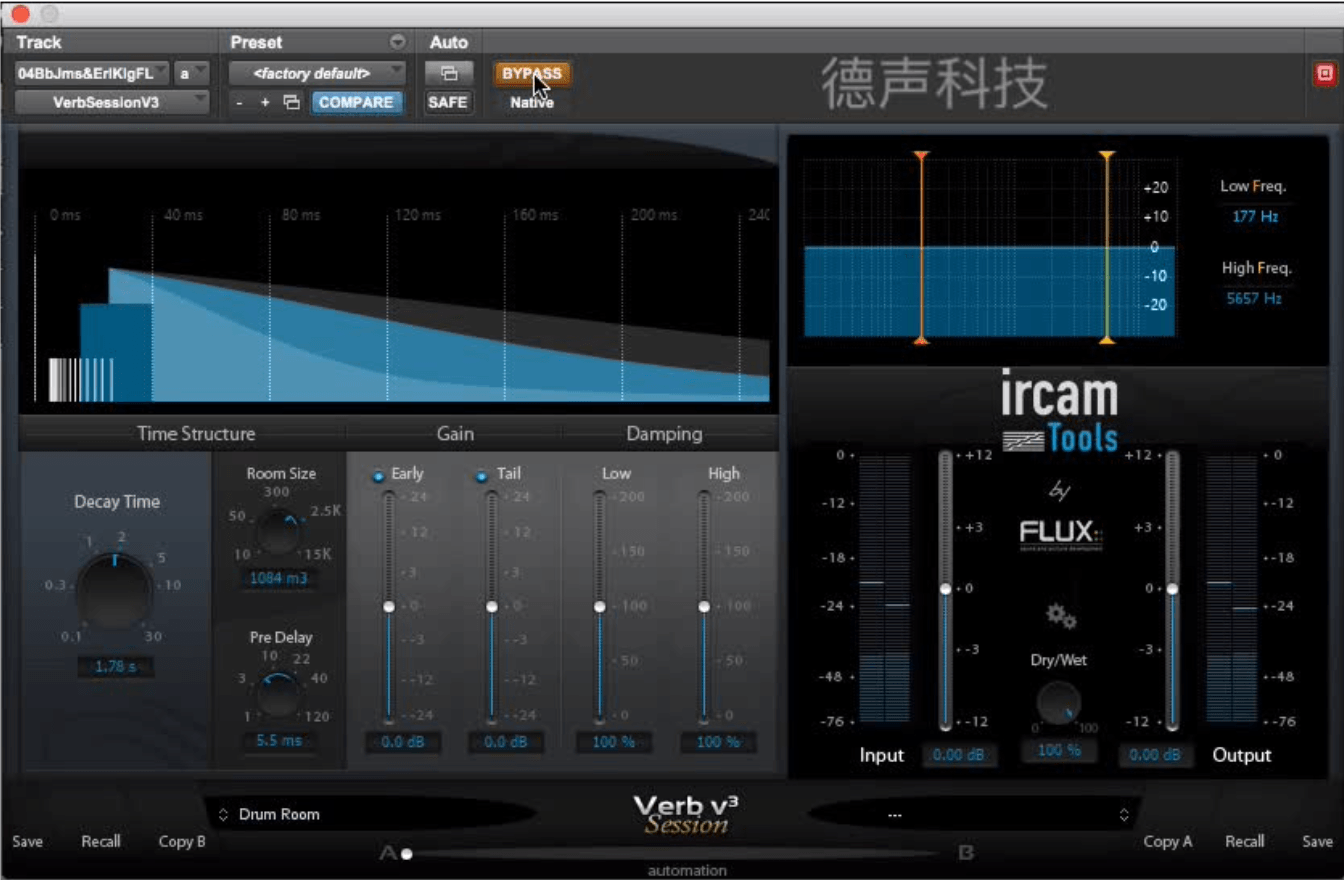Adjust the Low damping slider handle
The height and width of the screenshot is (880, 1344).
600,606
